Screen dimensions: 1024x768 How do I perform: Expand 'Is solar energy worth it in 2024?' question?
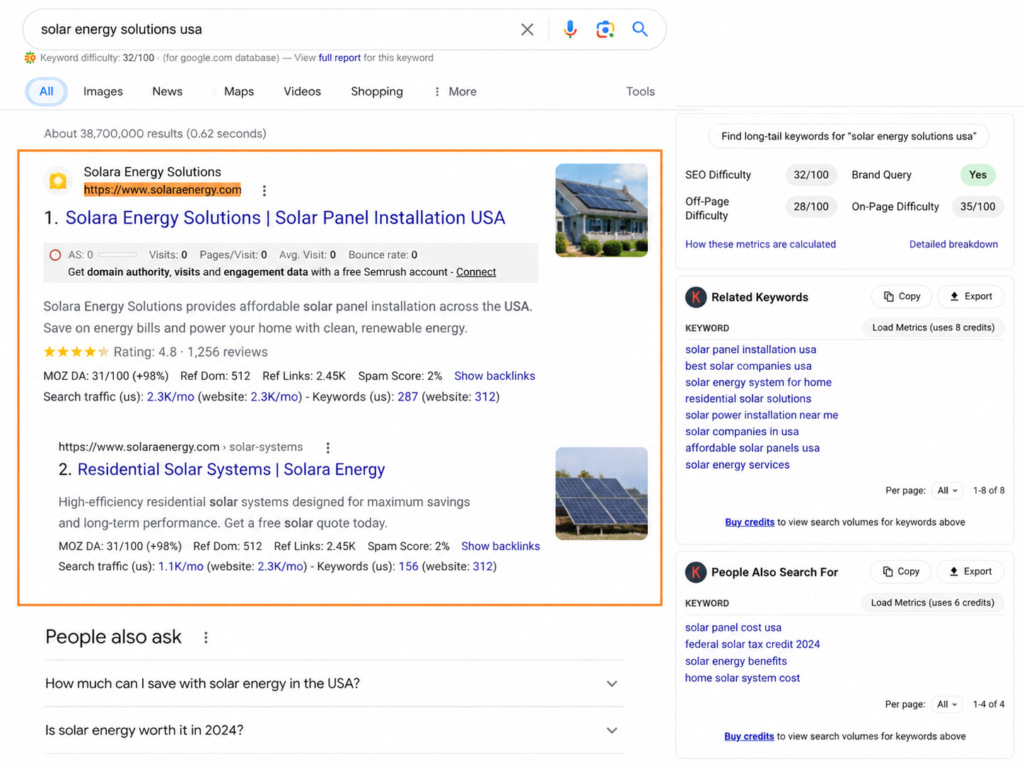[x=334, y=730]
